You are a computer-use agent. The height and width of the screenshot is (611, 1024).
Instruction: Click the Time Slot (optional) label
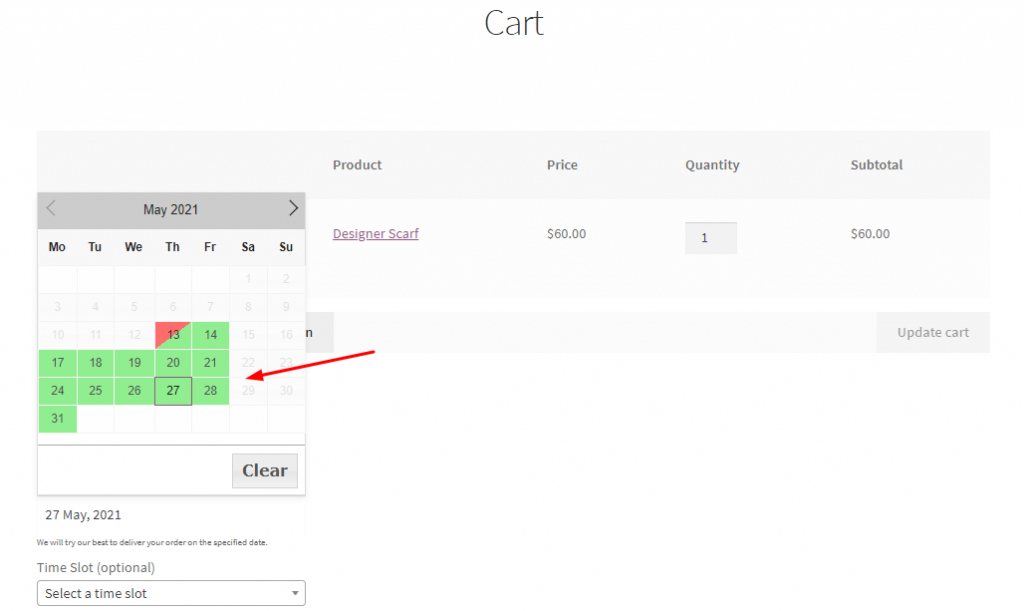click(x=96, y=567)
